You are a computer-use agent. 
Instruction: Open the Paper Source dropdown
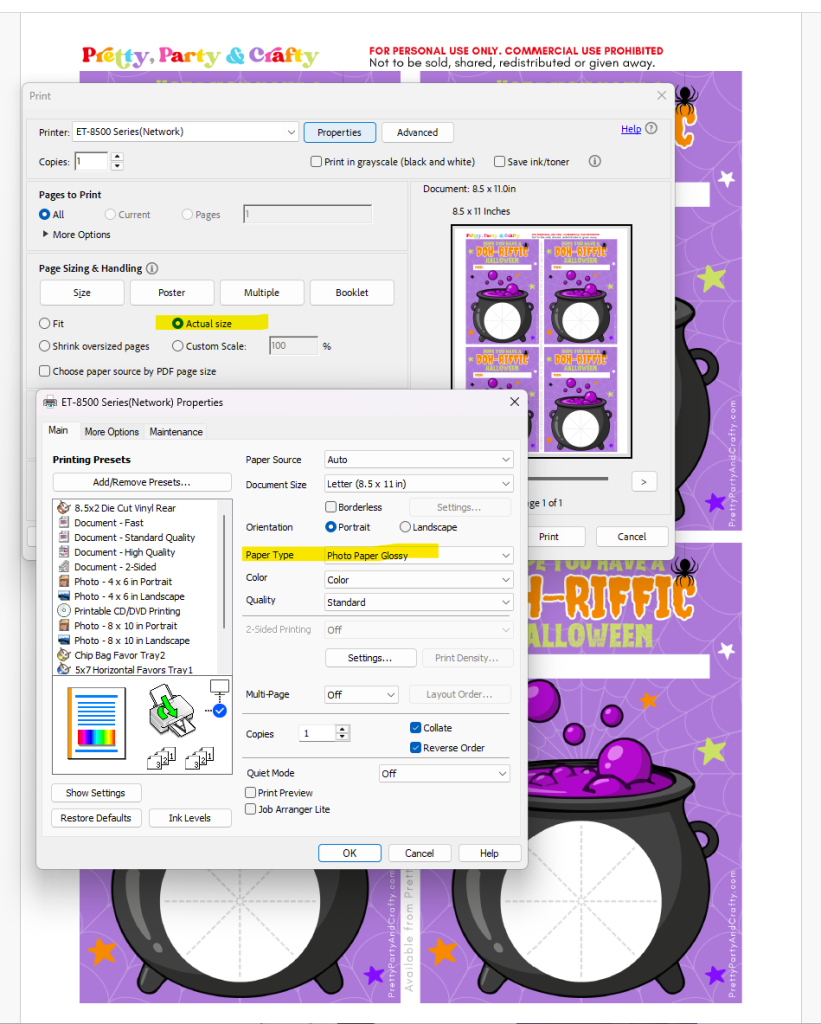(419, 460)
